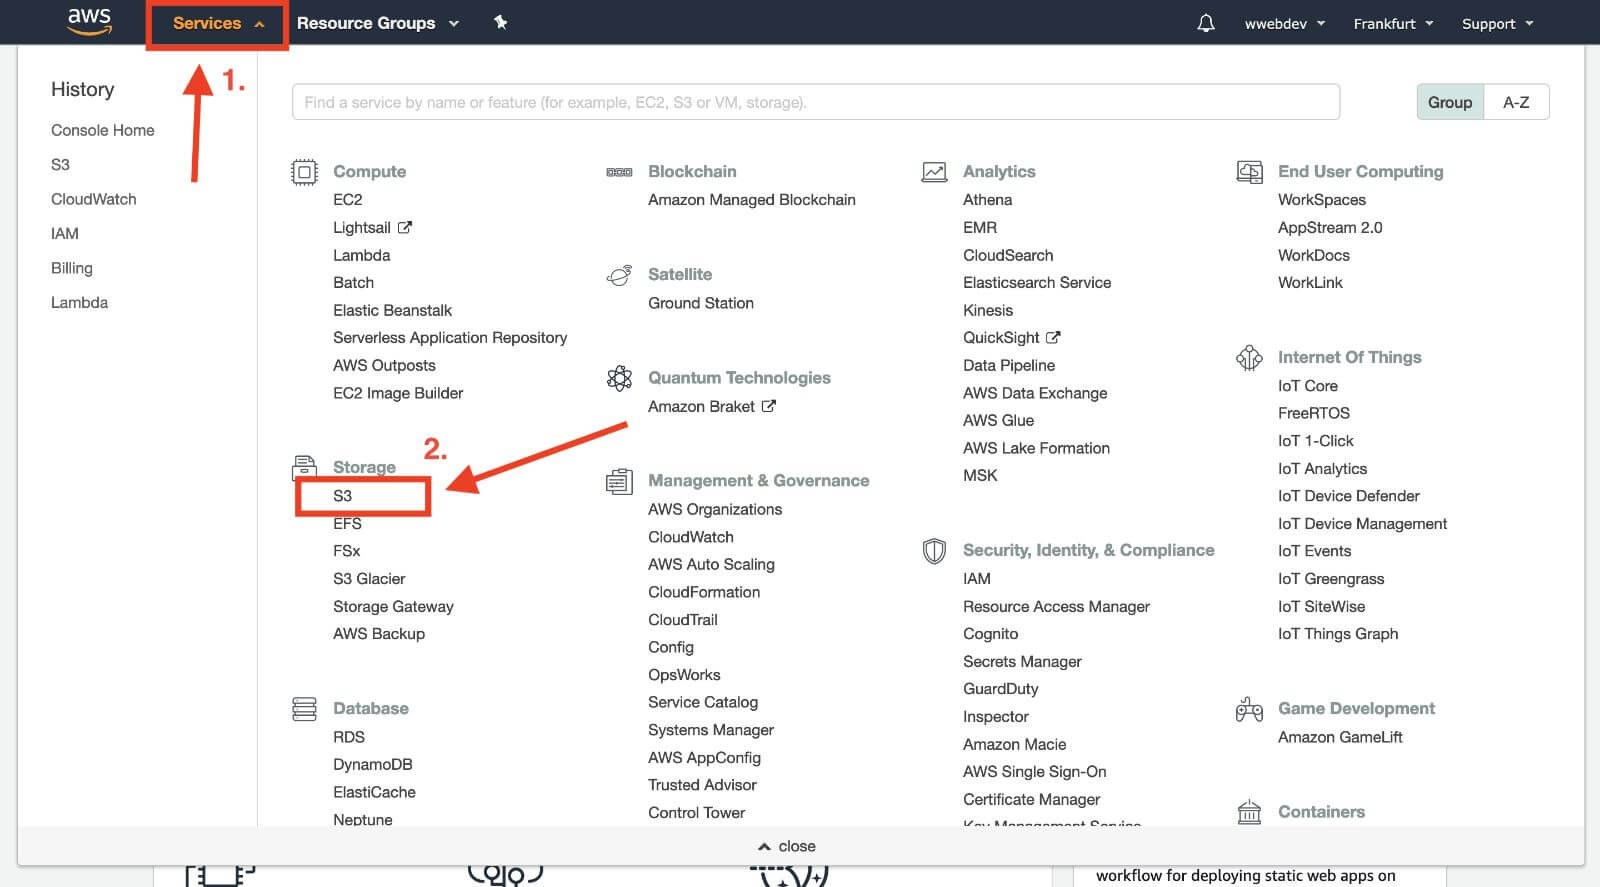Open the Support dropdown menu
The width and height of the screenshot is (1600, 887).
(x=1497, y=24)
